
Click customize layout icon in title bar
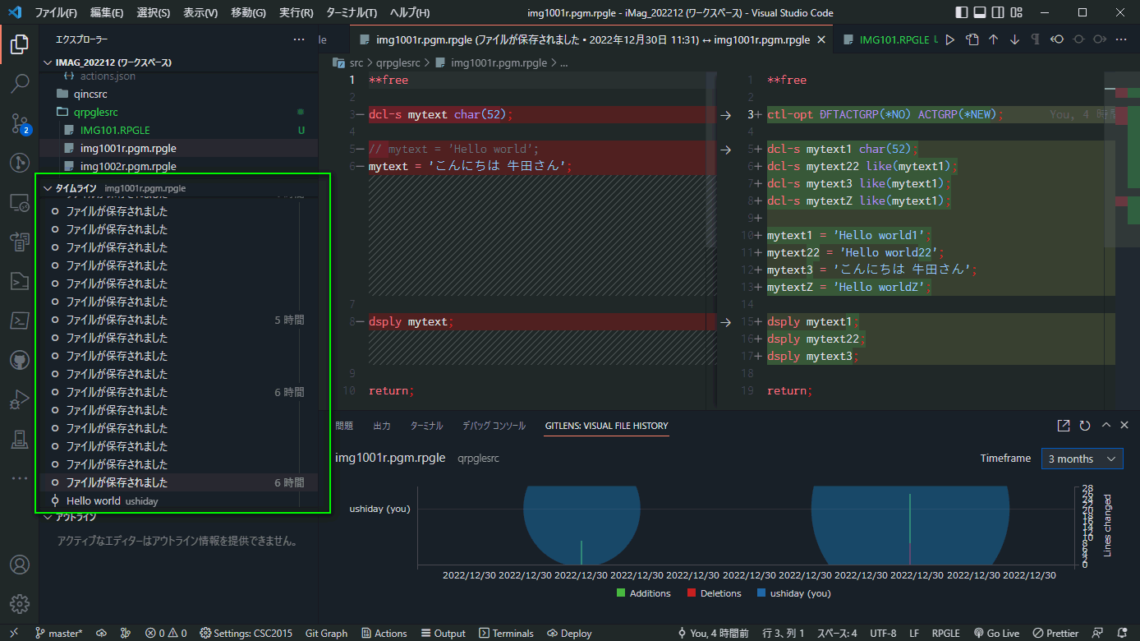(1016, 12)
